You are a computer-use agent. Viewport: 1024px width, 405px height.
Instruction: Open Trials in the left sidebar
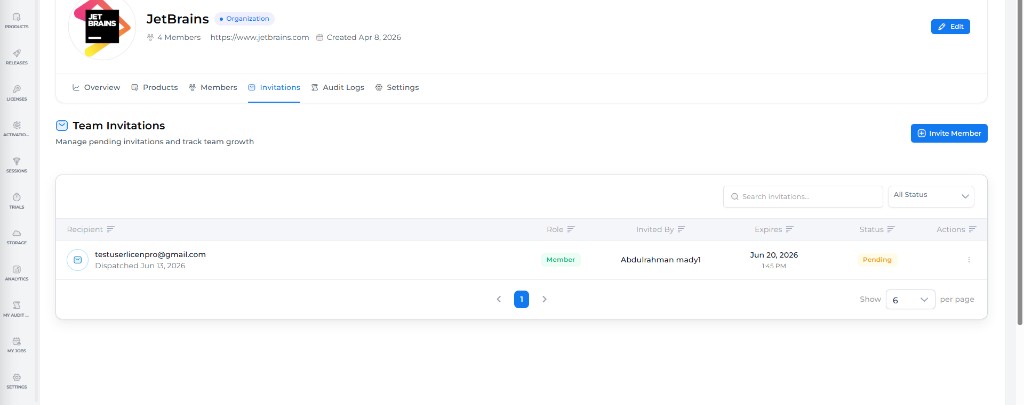[x=16, y=201]
